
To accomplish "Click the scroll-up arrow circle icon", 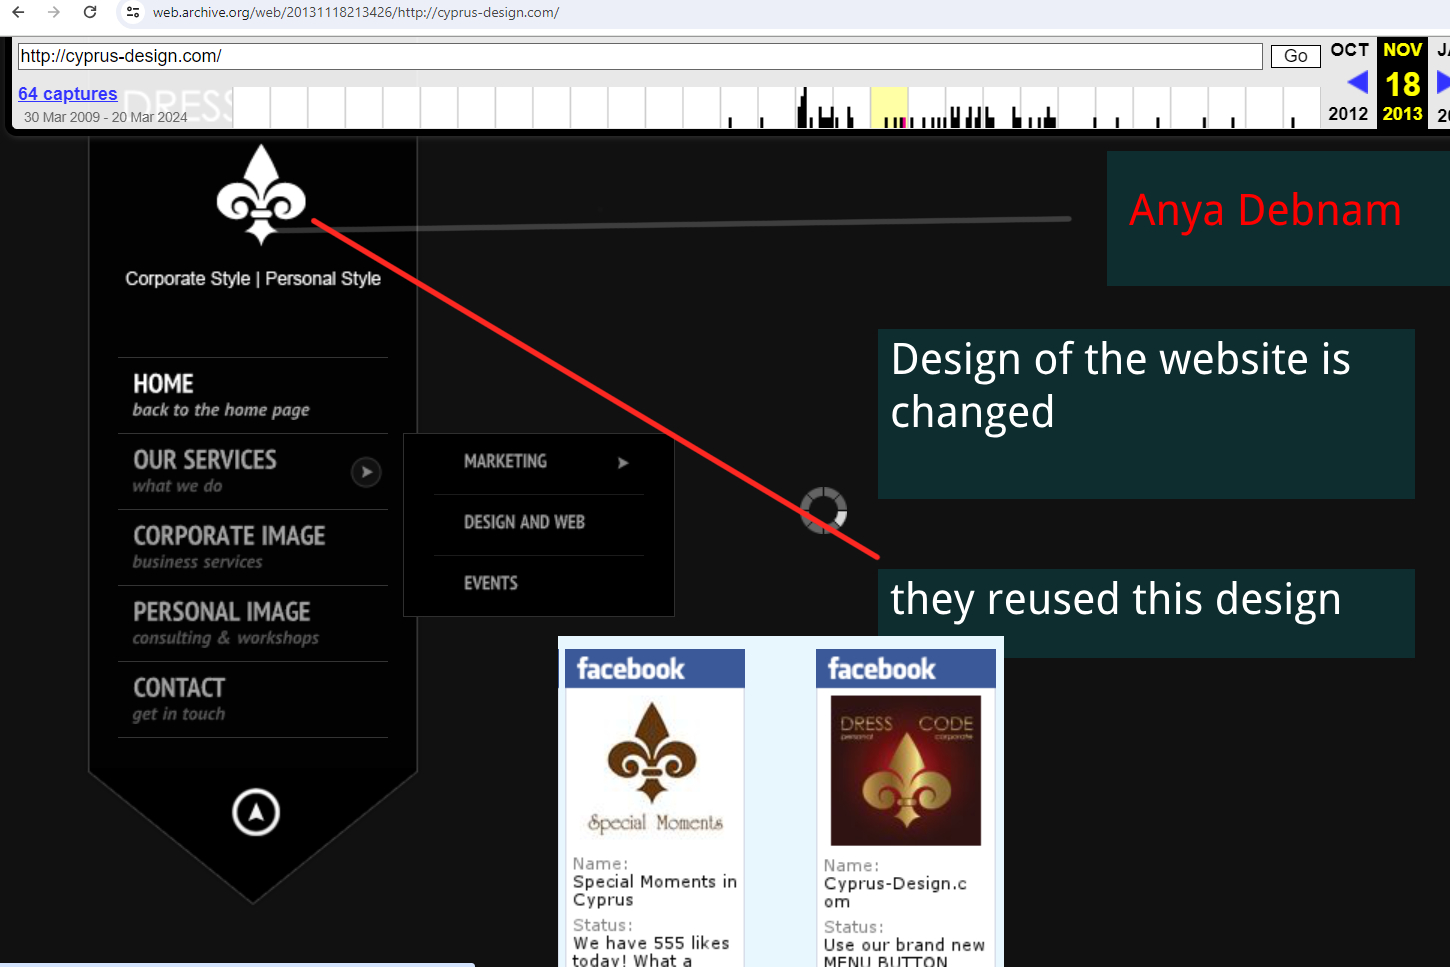I will [x=256, y=812].
